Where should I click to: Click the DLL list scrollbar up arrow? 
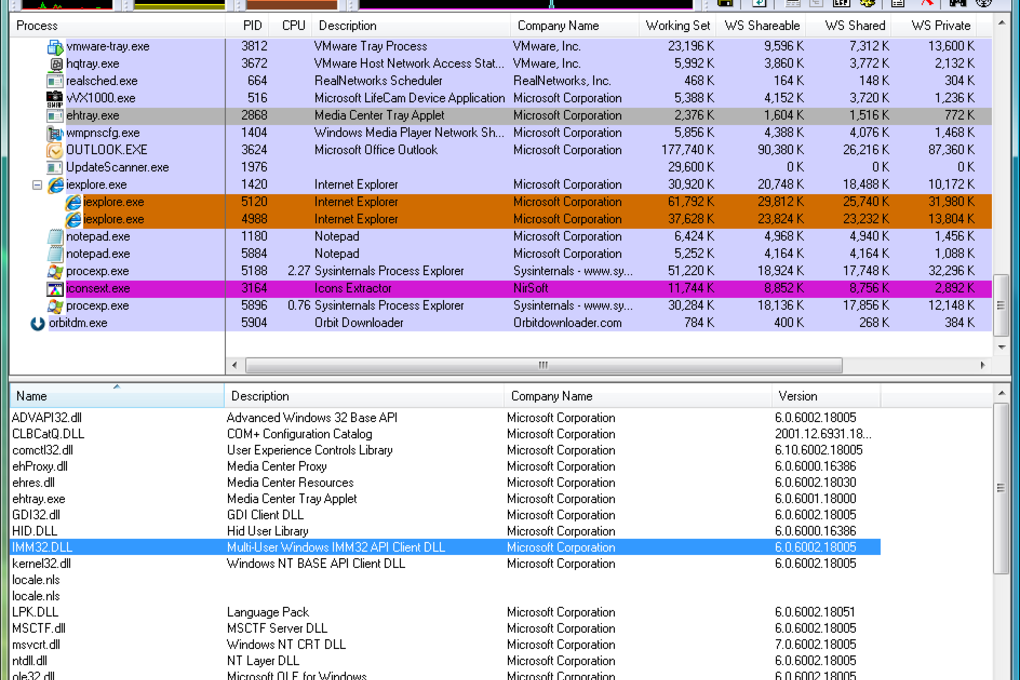(1002, 392)
